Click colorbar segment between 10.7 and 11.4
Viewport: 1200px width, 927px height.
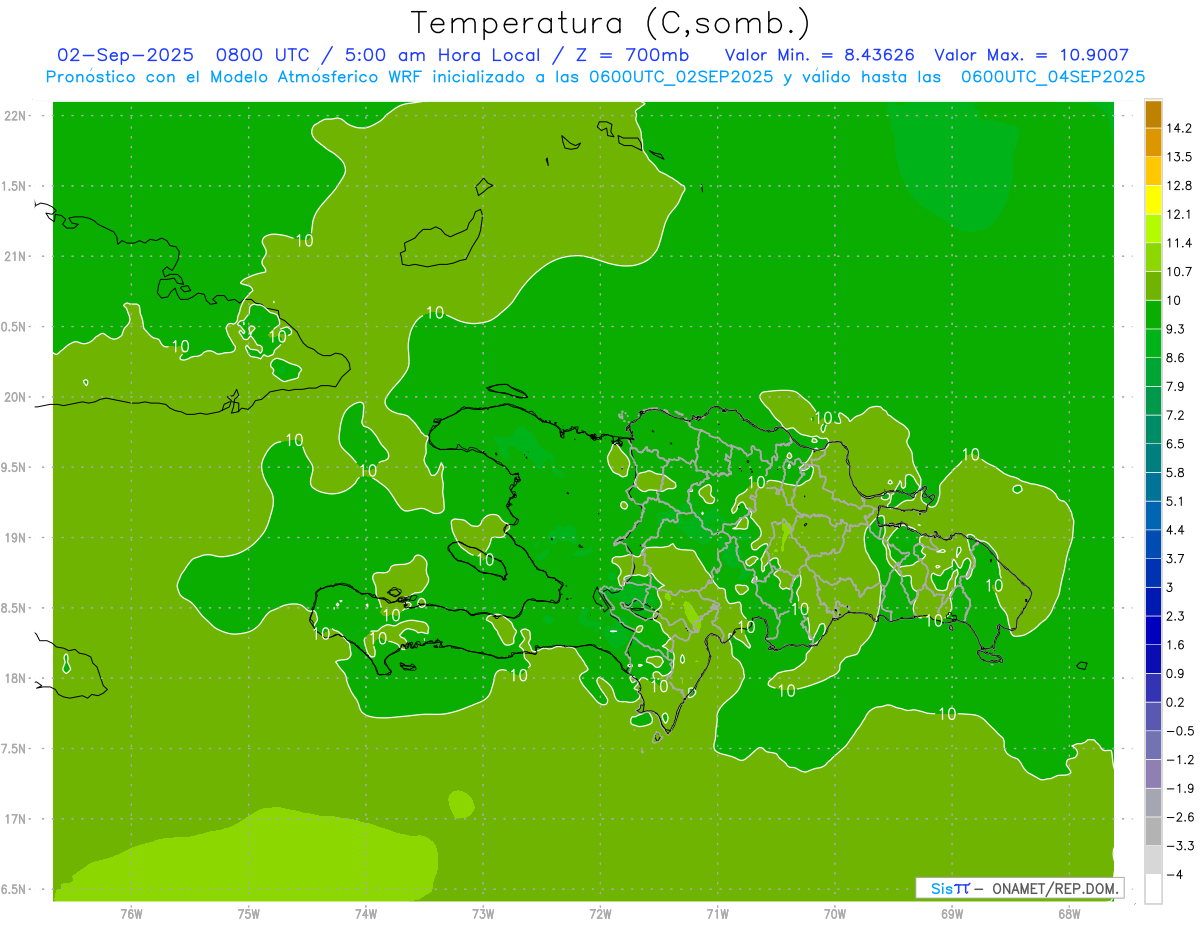[x=1153, y=257]
